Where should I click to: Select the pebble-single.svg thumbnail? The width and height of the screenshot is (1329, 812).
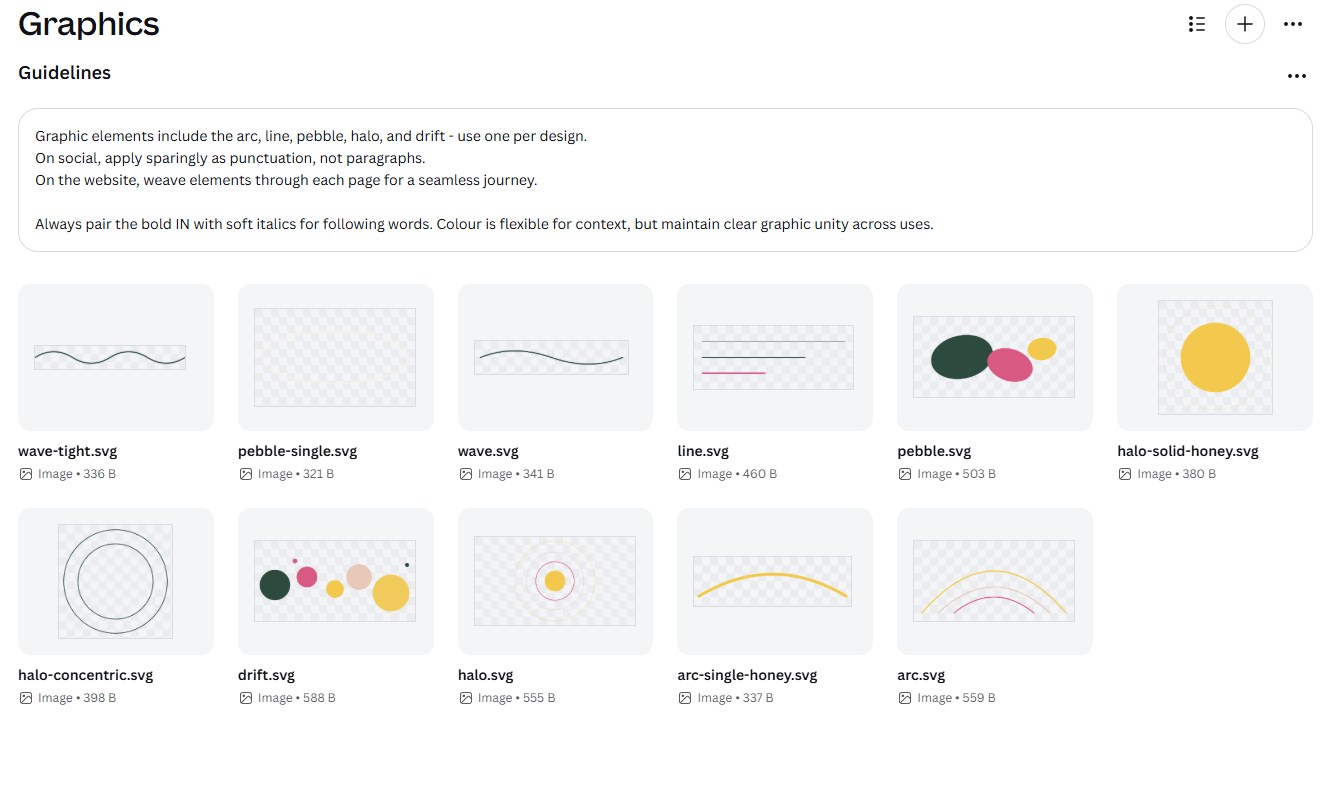pyautogui.click(x=336, y=357)
